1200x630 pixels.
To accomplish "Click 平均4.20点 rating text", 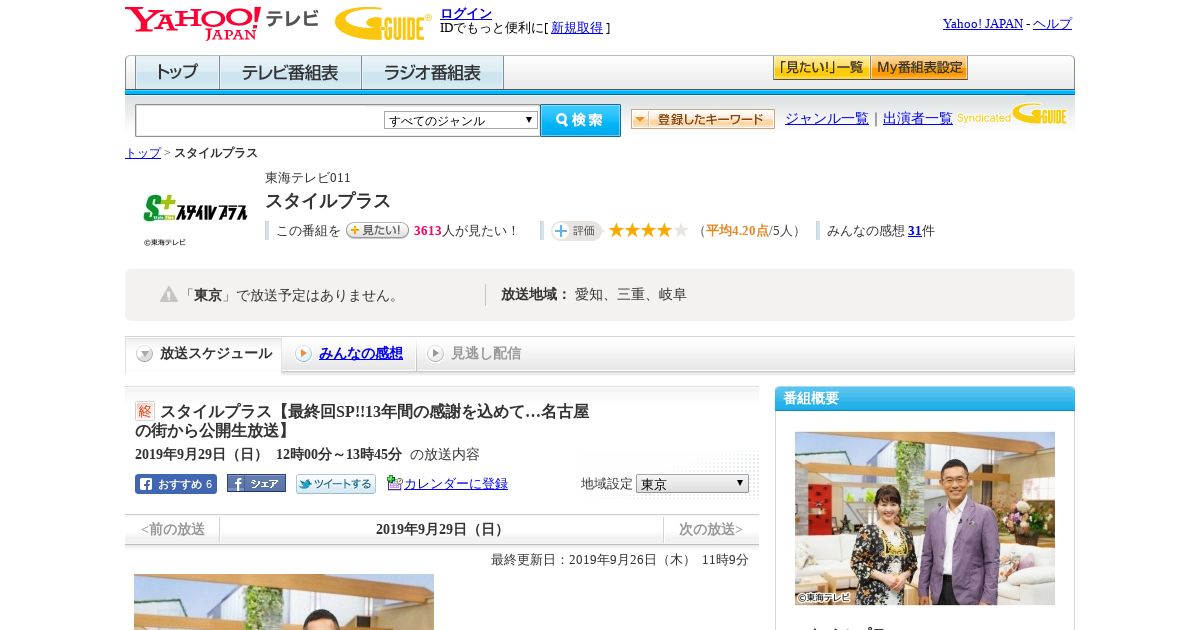I will (737, 231).
